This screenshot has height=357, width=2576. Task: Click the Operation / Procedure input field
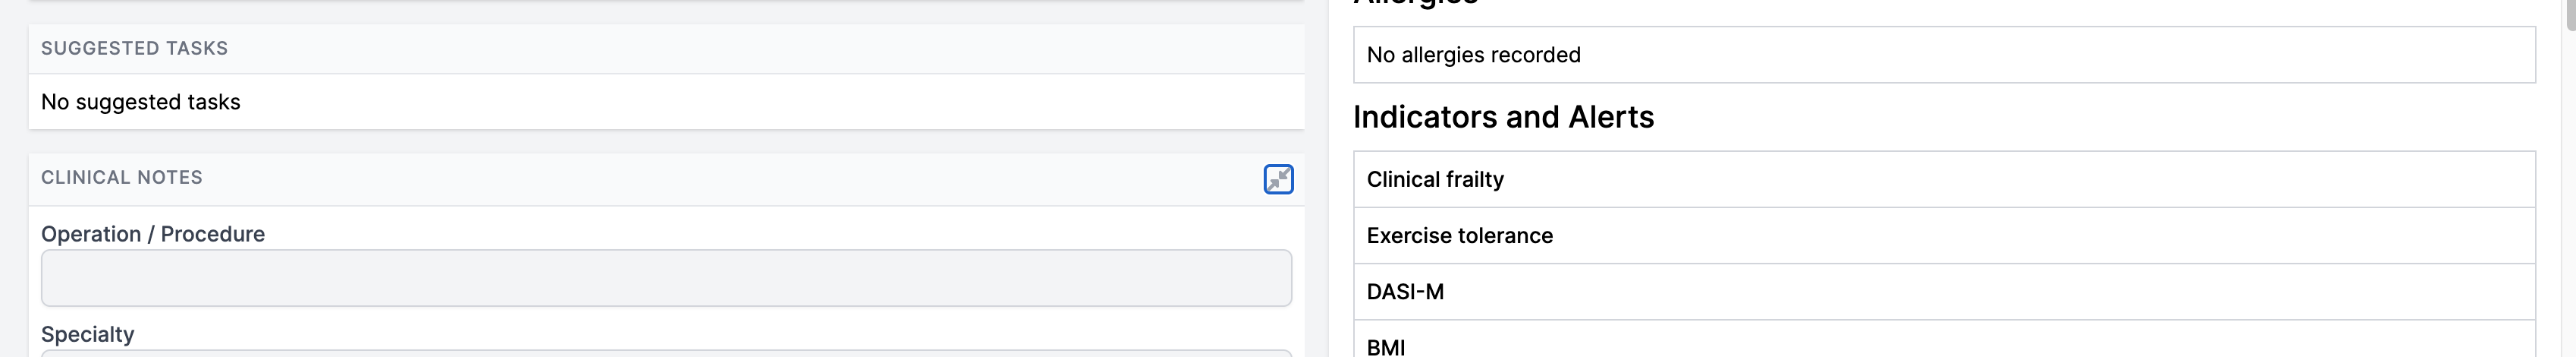coord(666,278)
